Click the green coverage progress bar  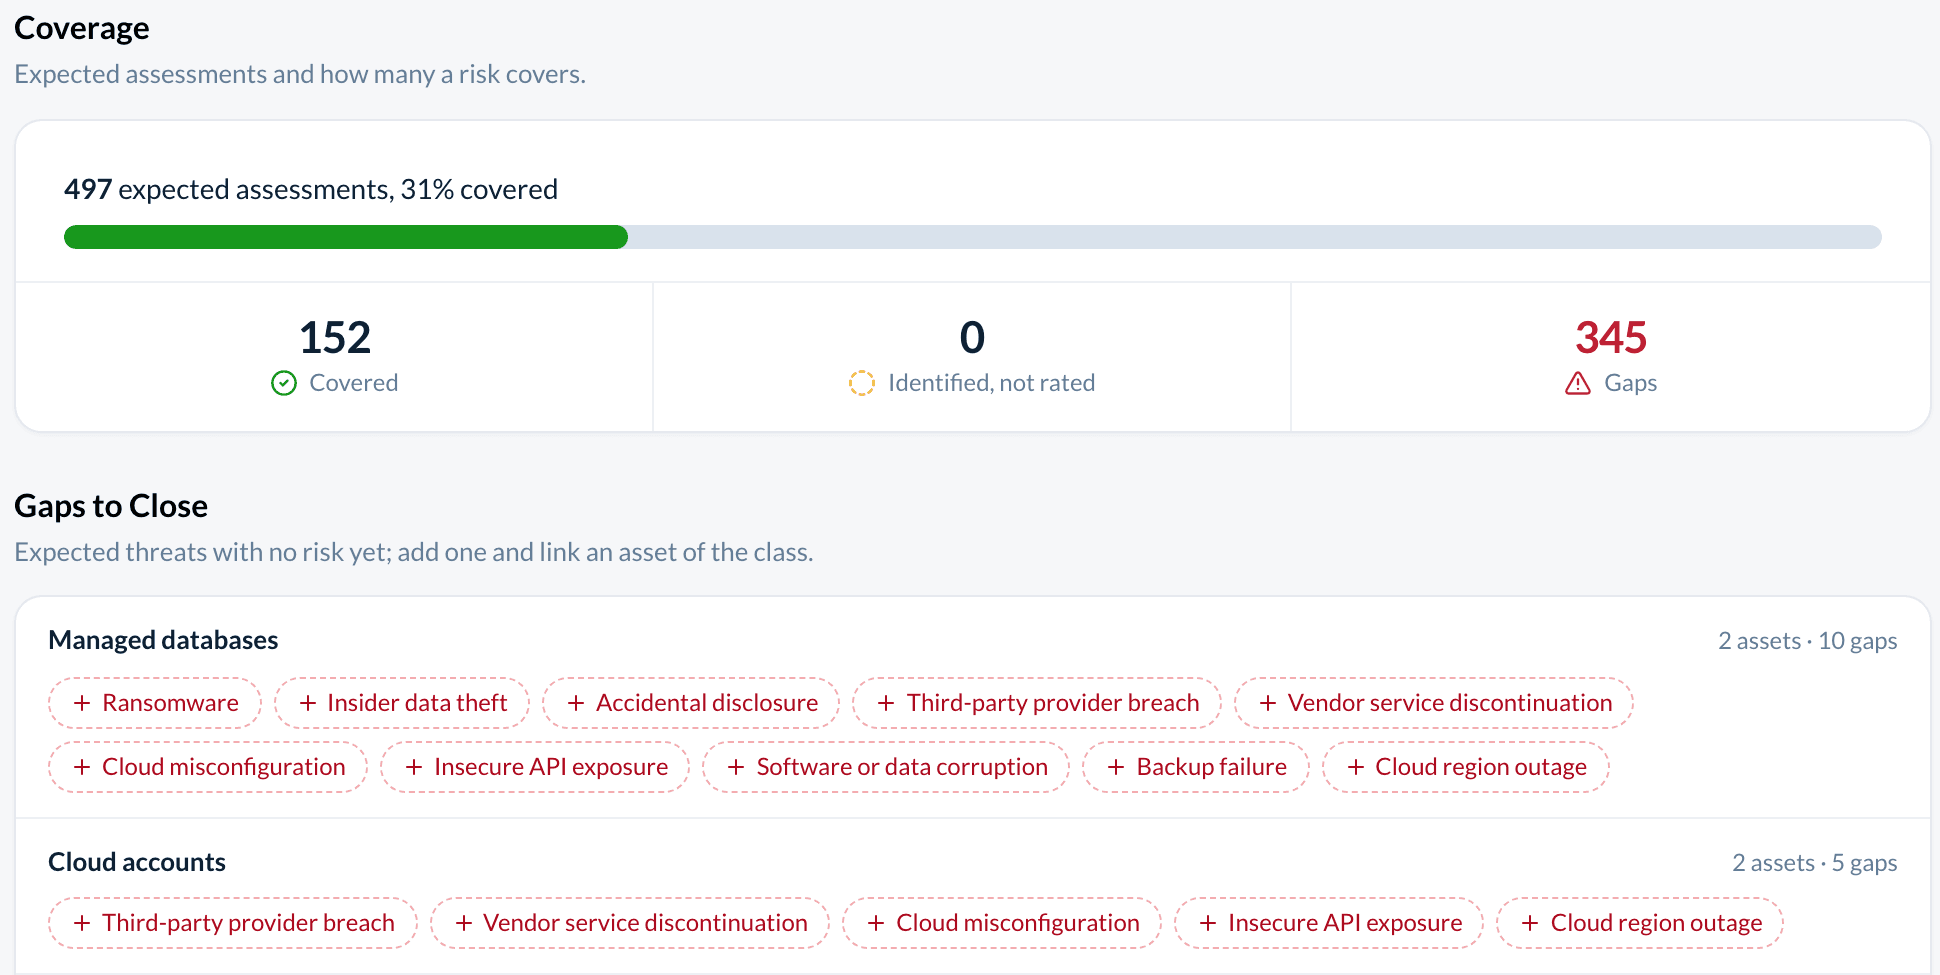(346, 237)
